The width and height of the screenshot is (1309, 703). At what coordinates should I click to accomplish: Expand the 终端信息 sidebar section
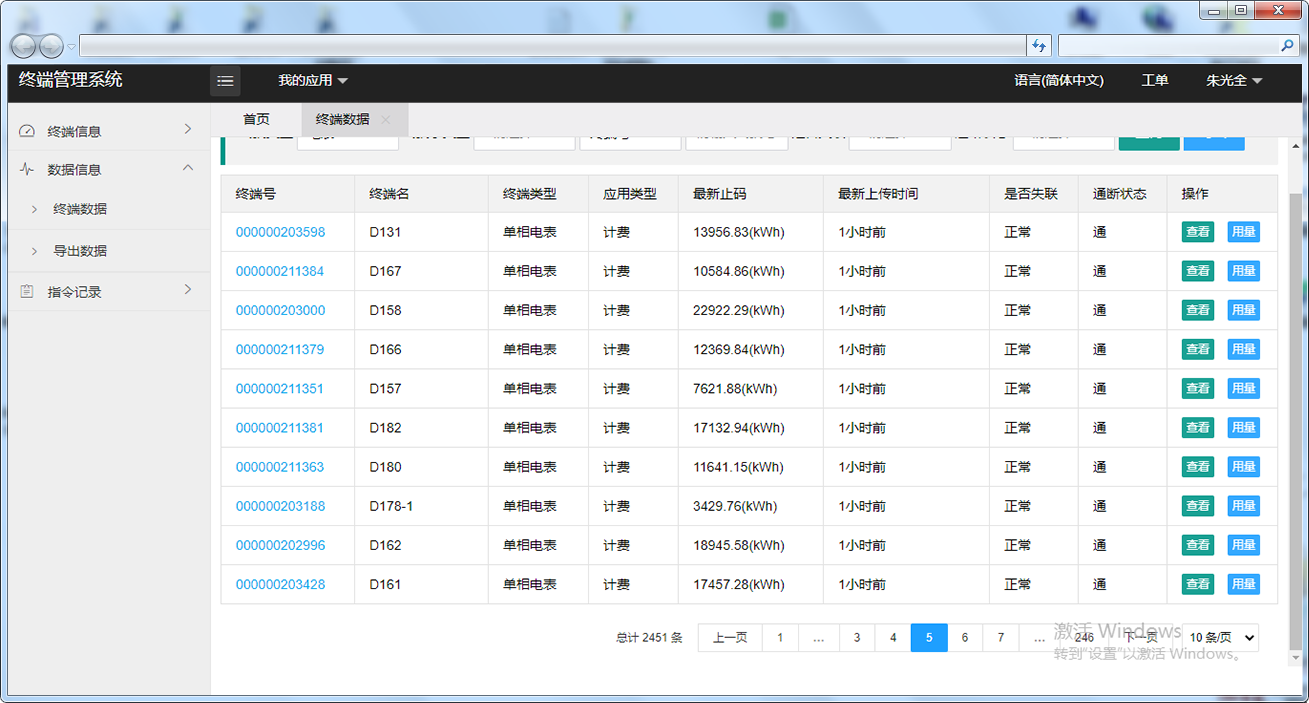tap(188, 129)
